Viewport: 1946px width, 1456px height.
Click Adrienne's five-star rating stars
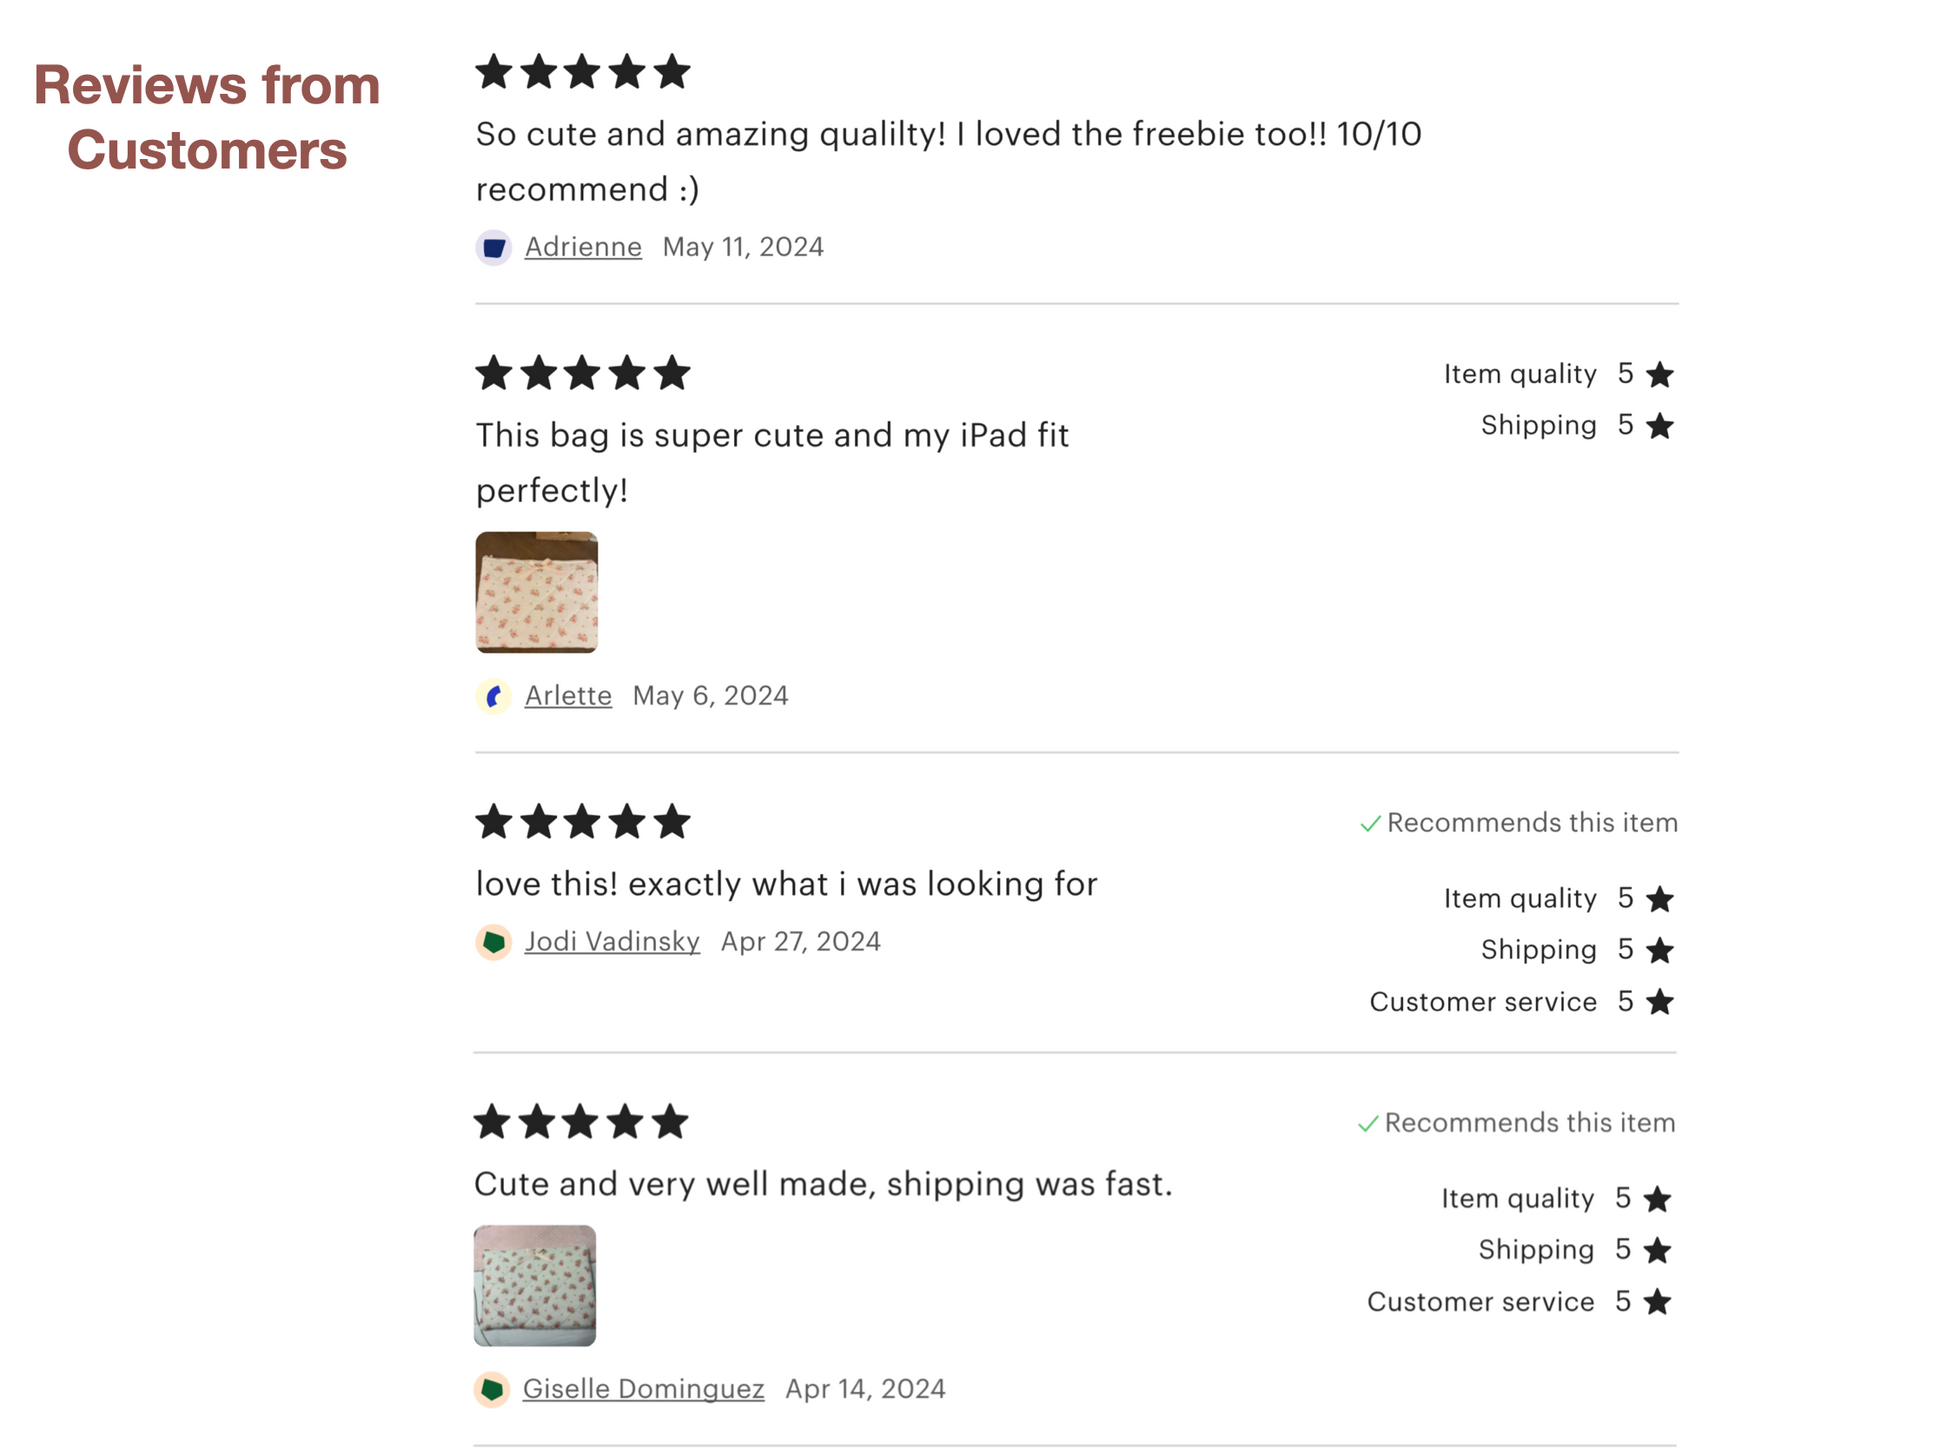(x=583, y=72)
